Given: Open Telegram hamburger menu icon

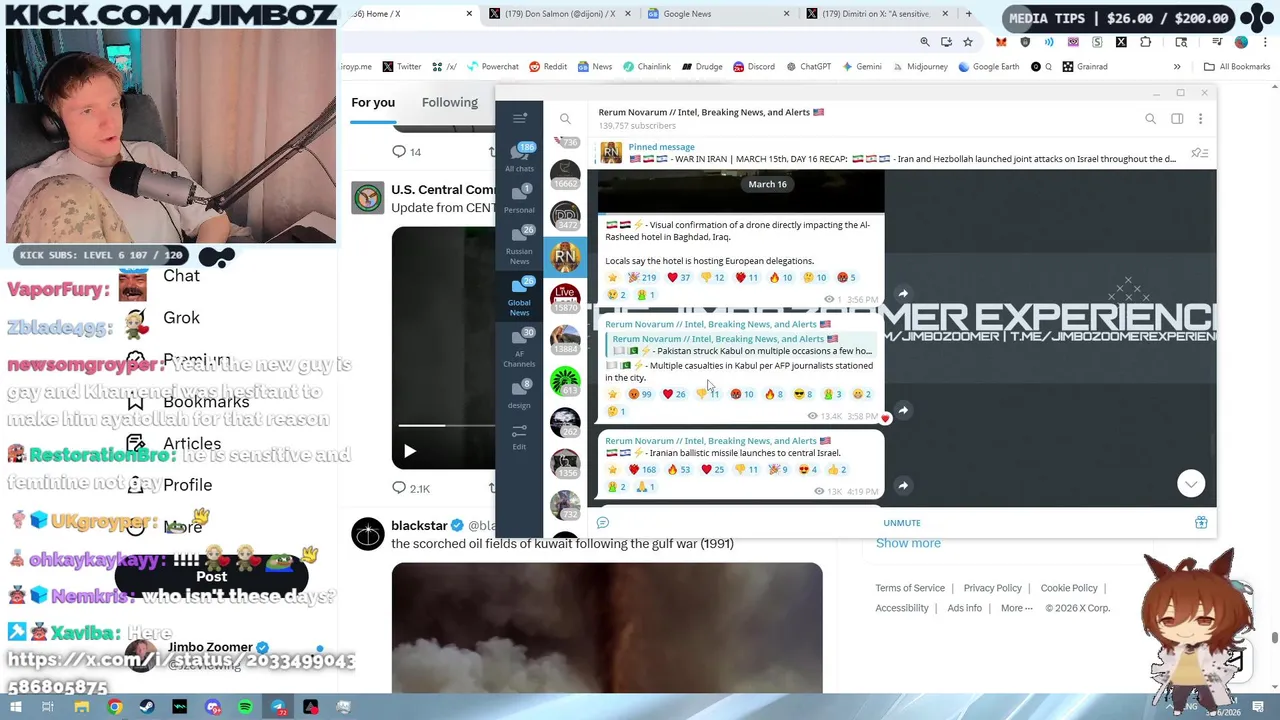Looking at the screenshot, I should (x=519, y=118).
